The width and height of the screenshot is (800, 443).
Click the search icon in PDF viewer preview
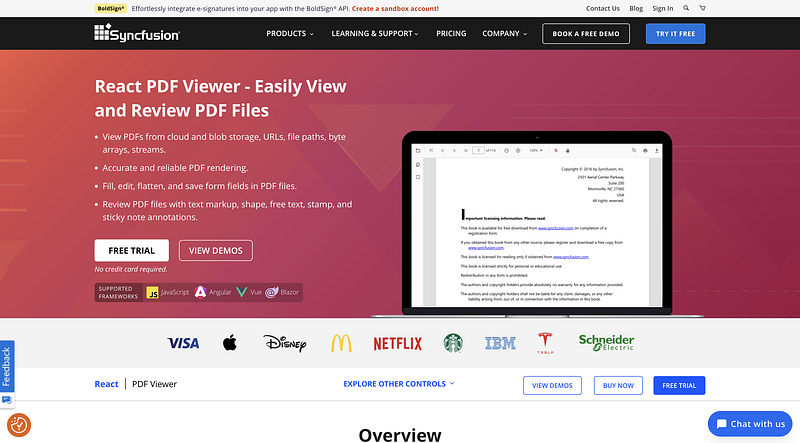[634, 150]
